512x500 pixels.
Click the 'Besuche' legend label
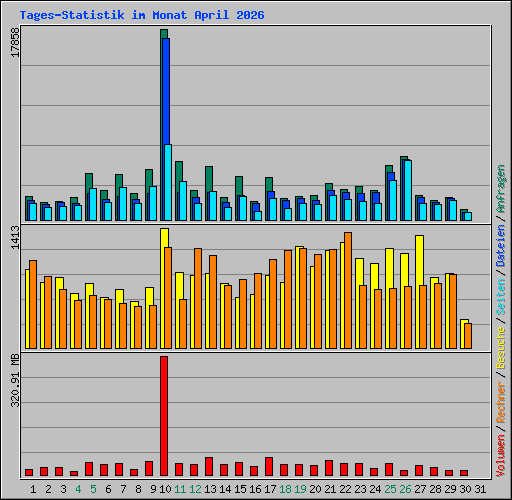point(501,348)
